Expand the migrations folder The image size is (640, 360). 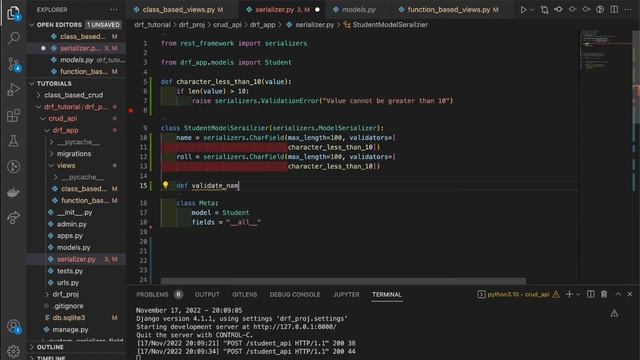[x=74, y=154]
